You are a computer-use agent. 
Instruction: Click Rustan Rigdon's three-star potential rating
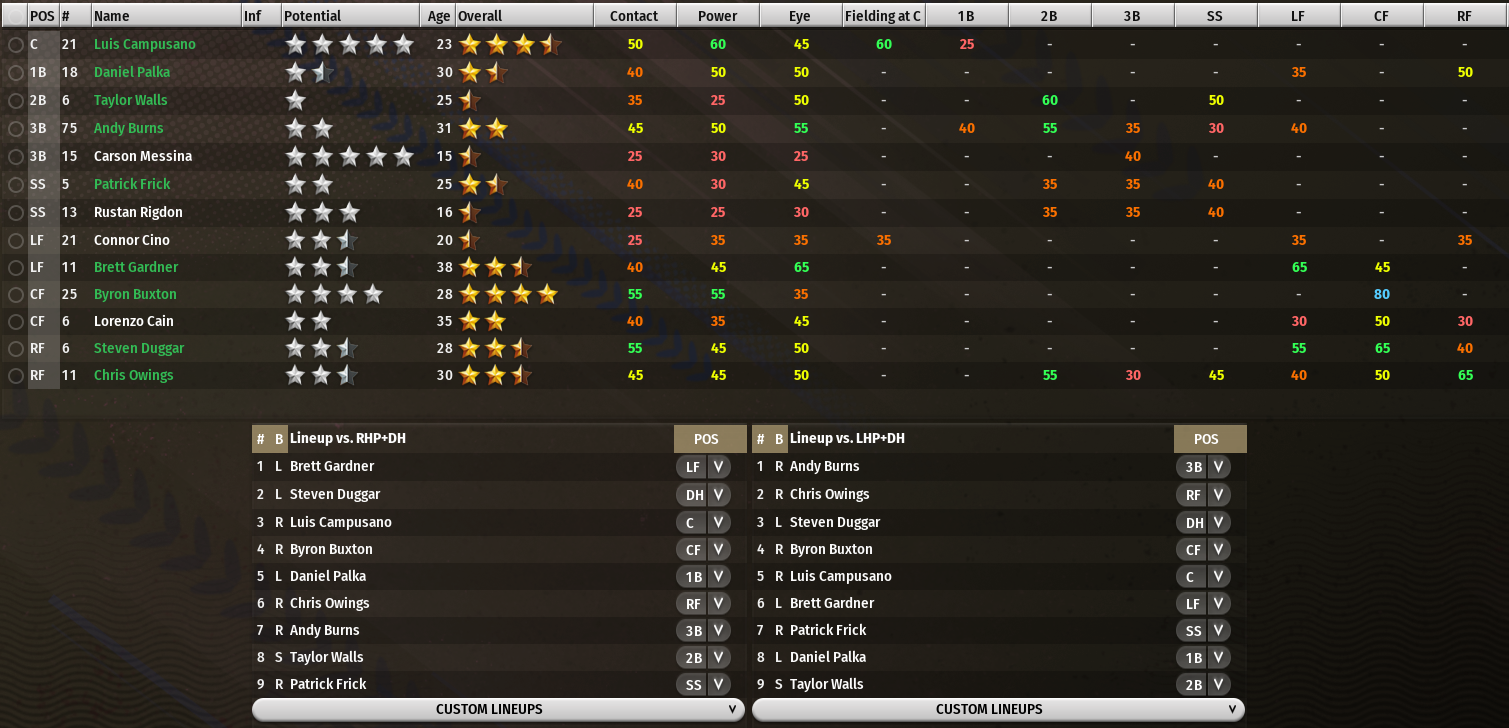tap(322, 212)
